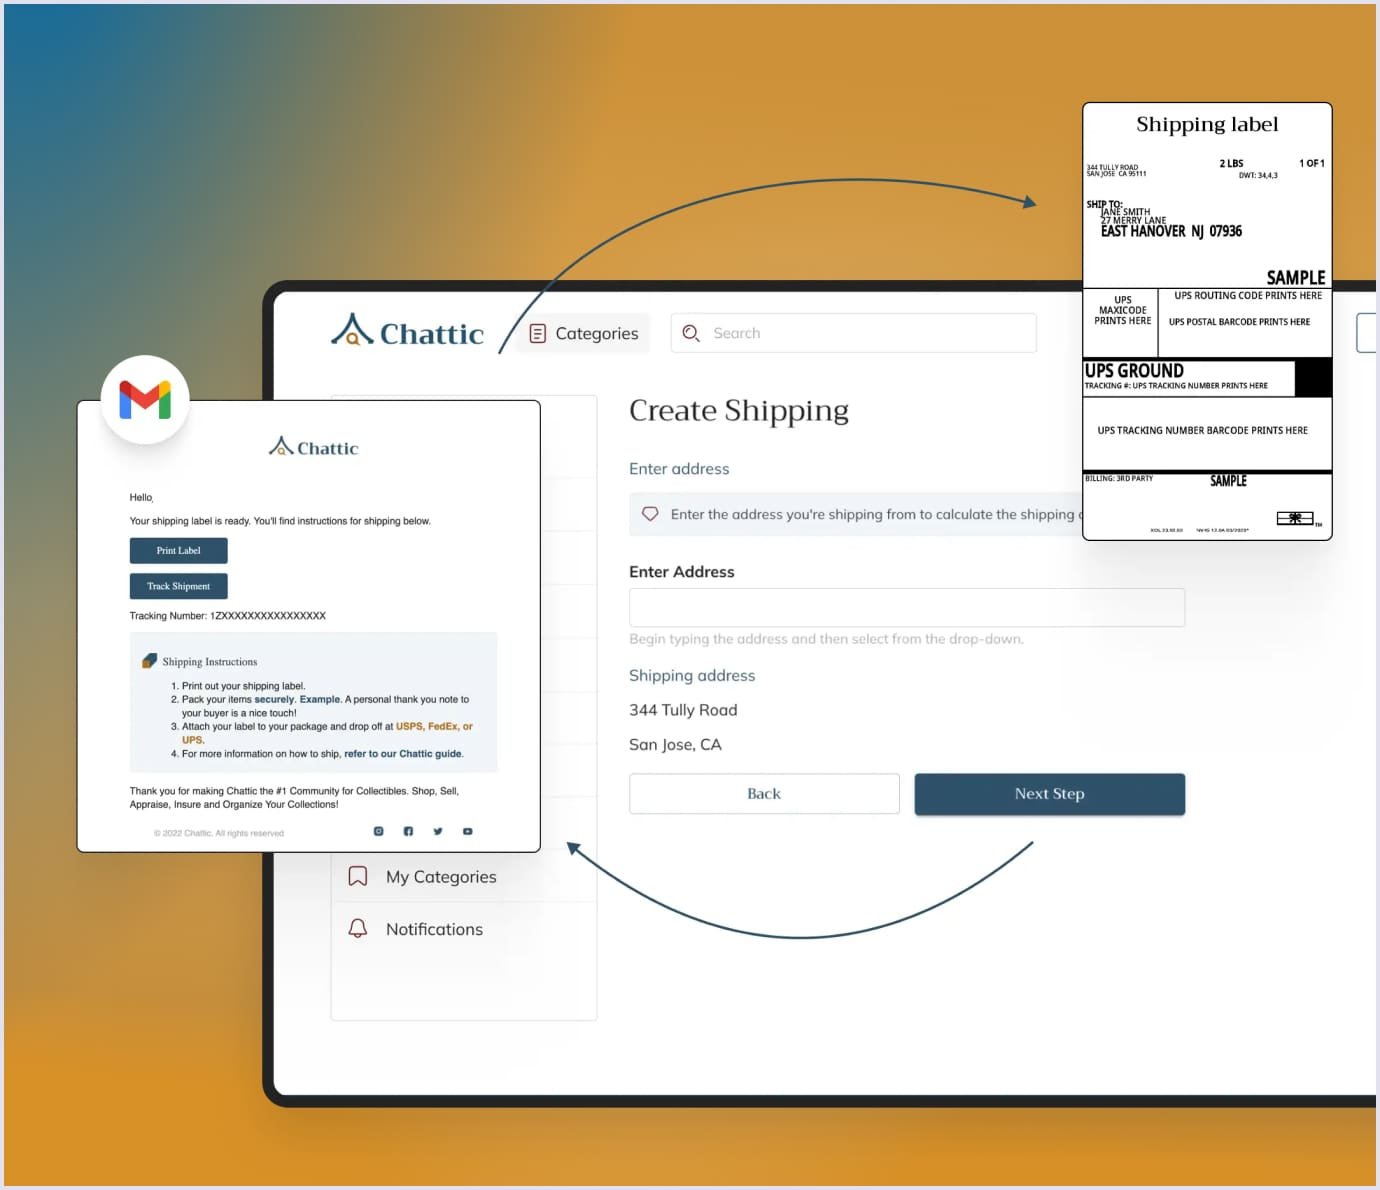Click the Chattic logo in the email

313,447
